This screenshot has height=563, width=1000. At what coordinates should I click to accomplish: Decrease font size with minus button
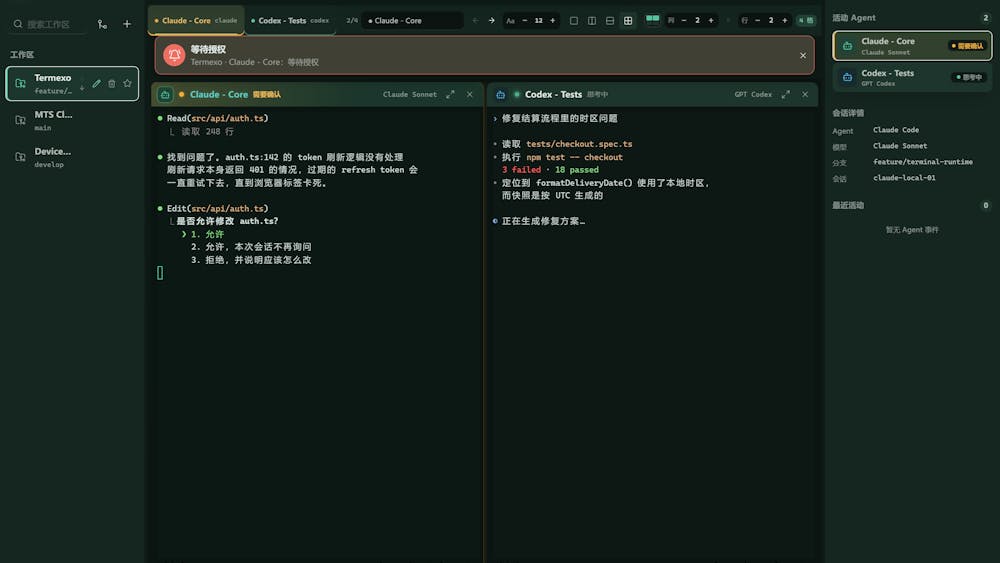click(525, 20)
